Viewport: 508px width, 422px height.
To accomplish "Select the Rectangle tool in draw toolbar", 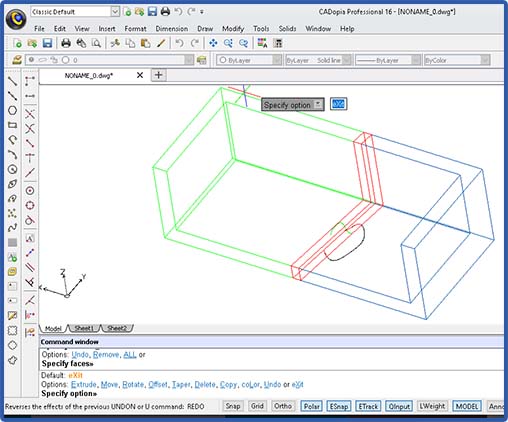I will click(x=12, y=125).
